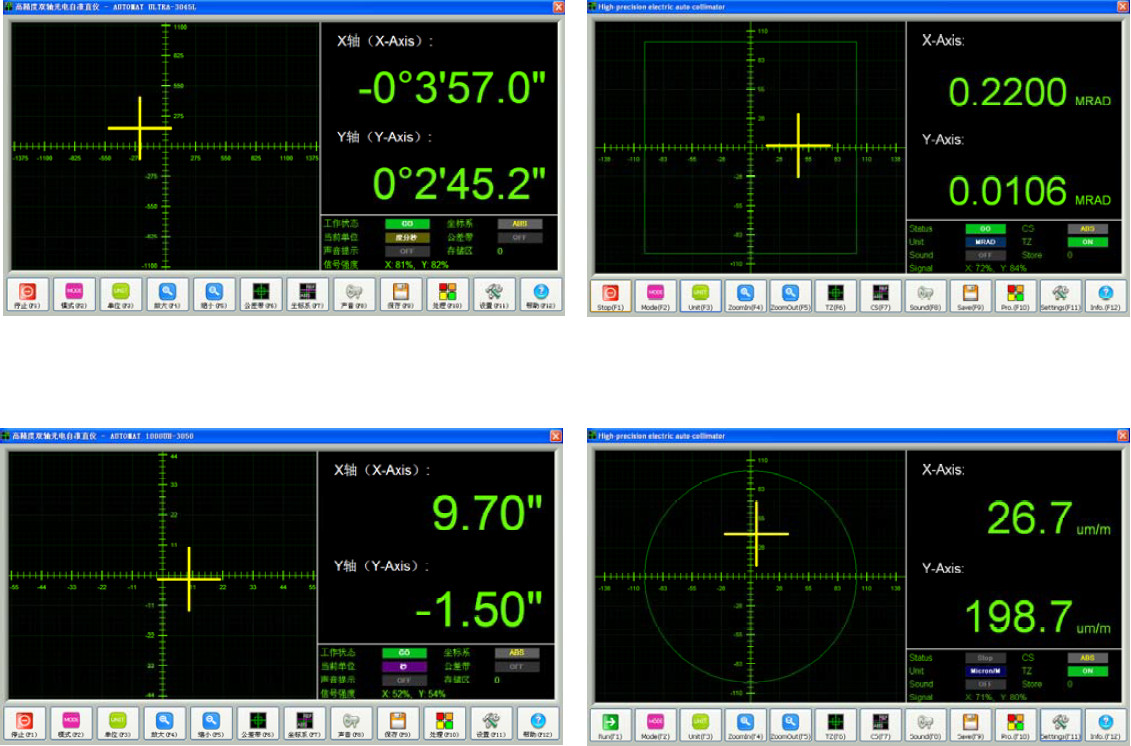The width and height of the screenshot is (1131, 746).
Task: Open TZ(F6) tolerance zone in MRAD window
Action: pos(834,295)
